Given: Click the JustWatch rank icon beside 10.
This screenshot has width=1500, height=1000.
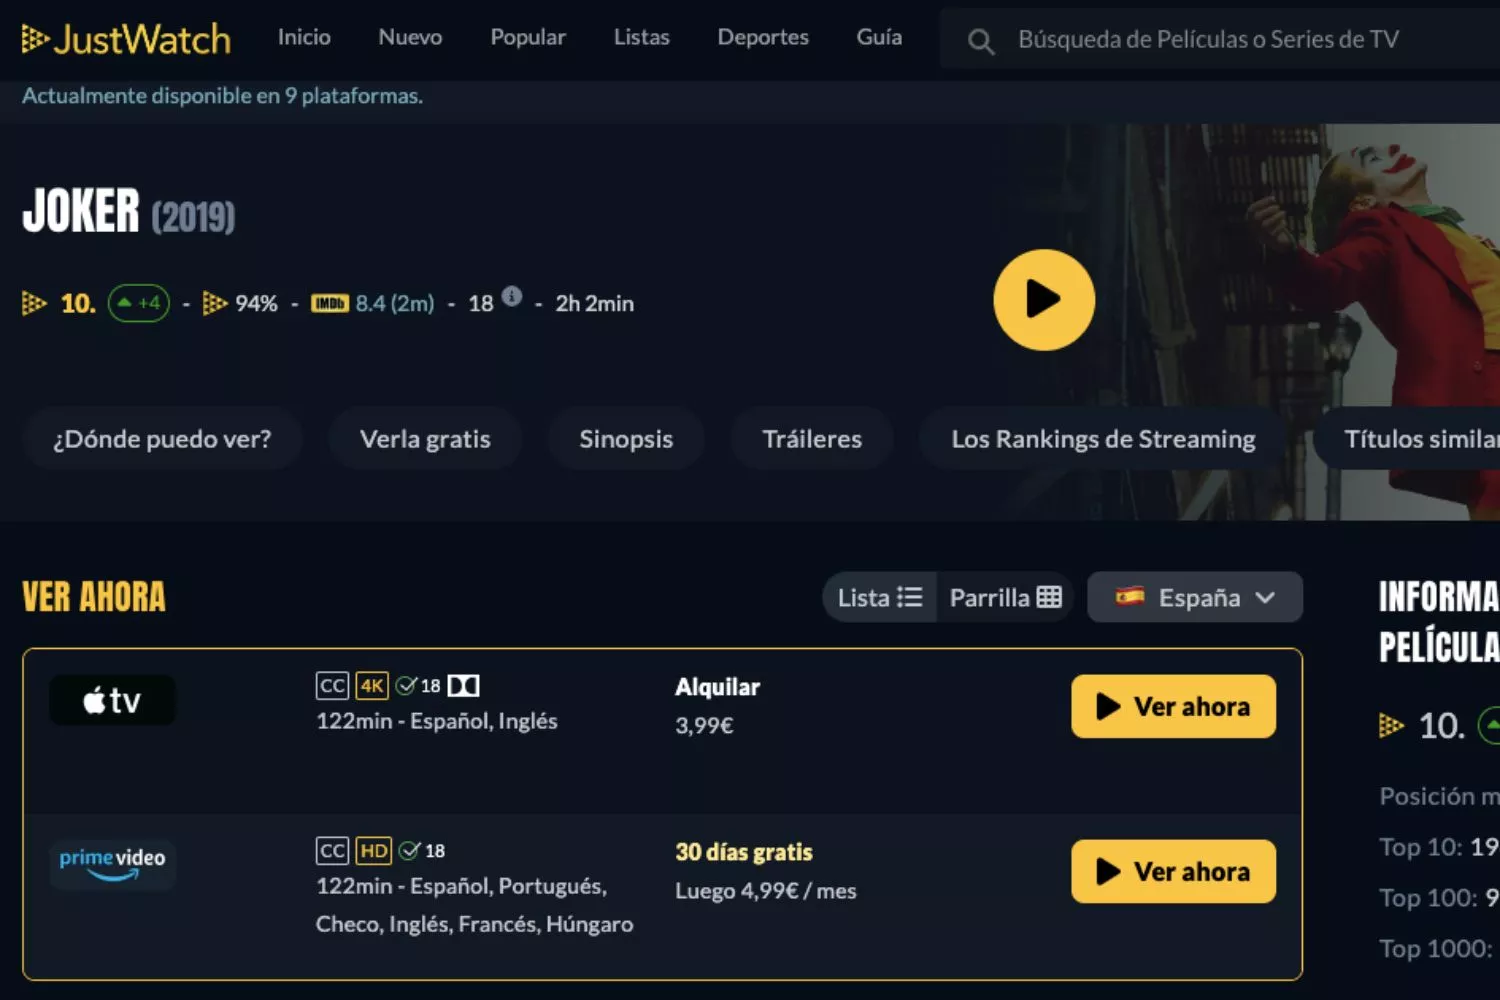Looking at the screenshot, I should (34, 303).
